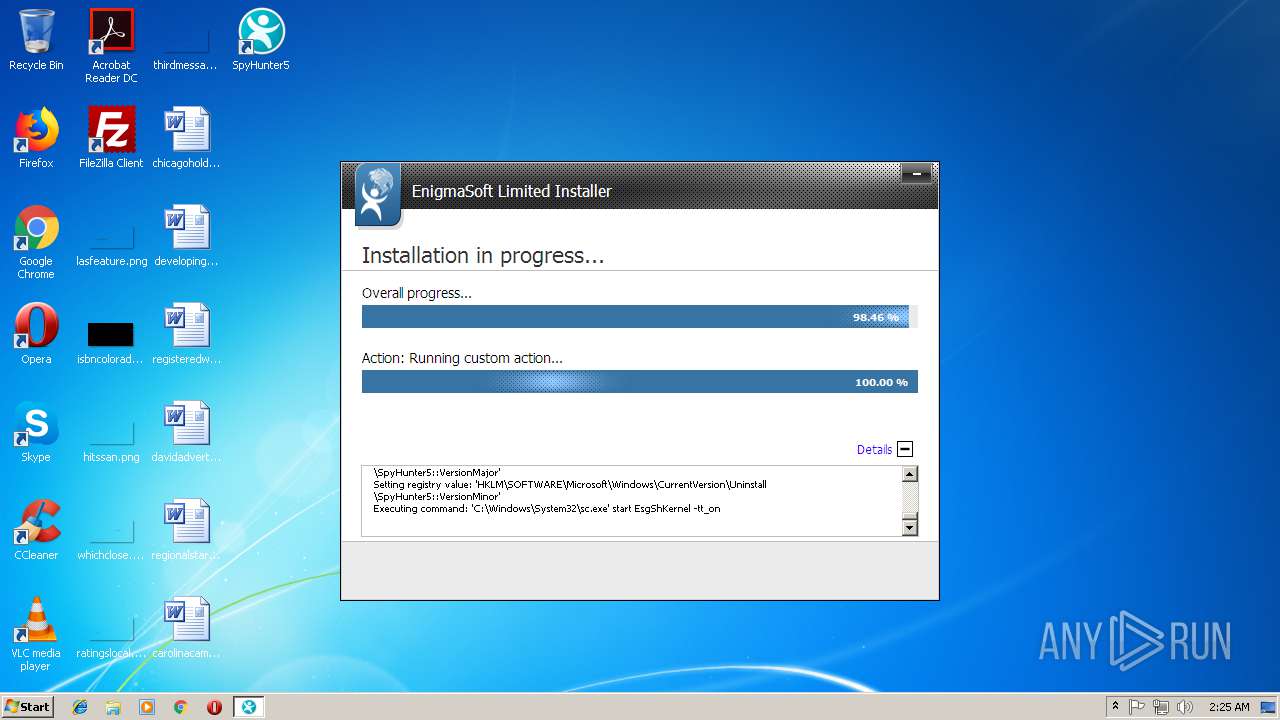This screenshot has height=720, width=1280.
Task: Open Windows Explorer folder in taskbar
Action: pyautogui.click(x=113, y=707)
